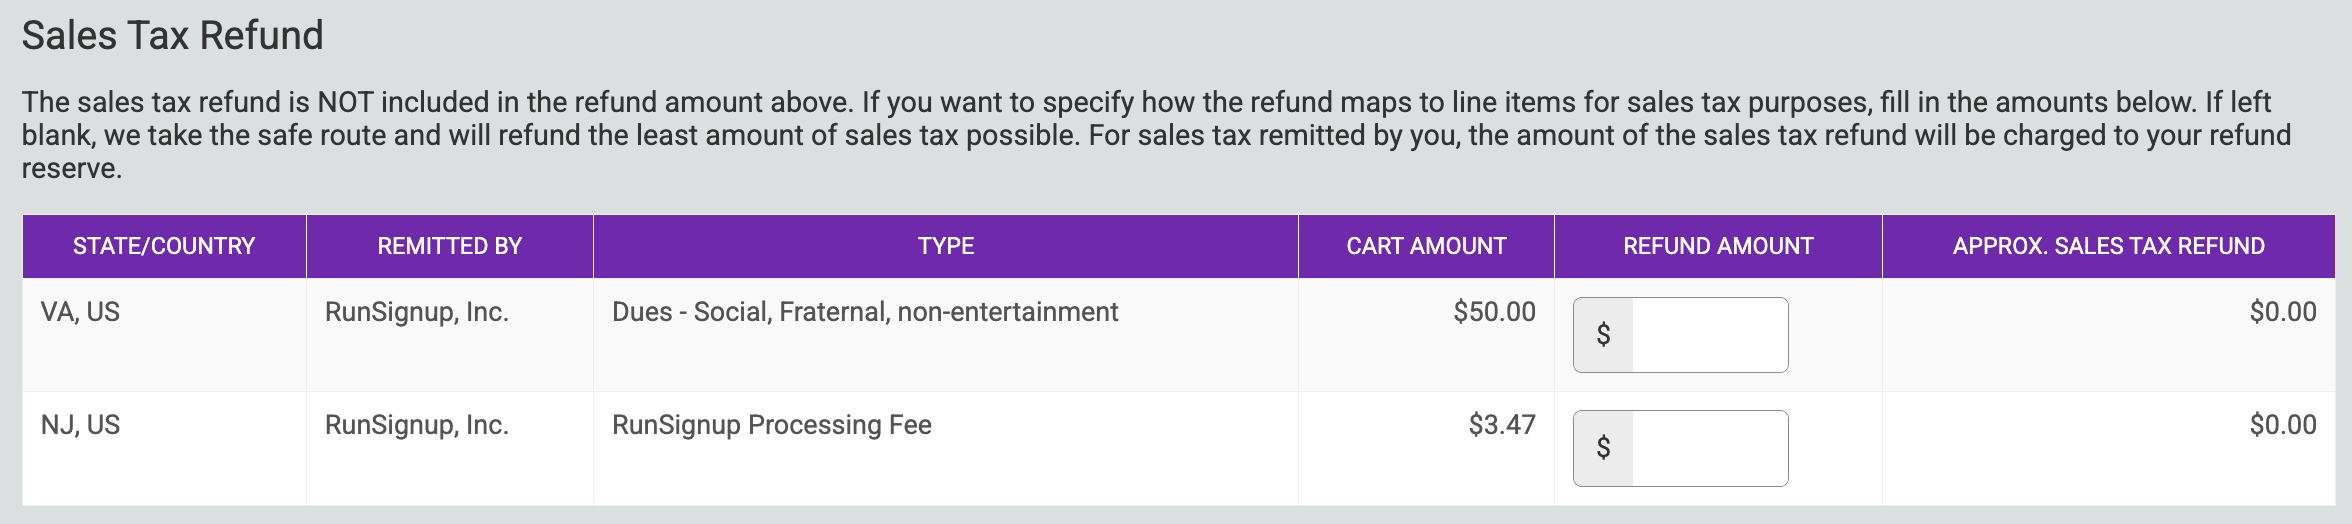This screenshot has width=2352, height=524.
Task: Click RunSignup, Inc. in the NJ row
Action: [417, 425]
